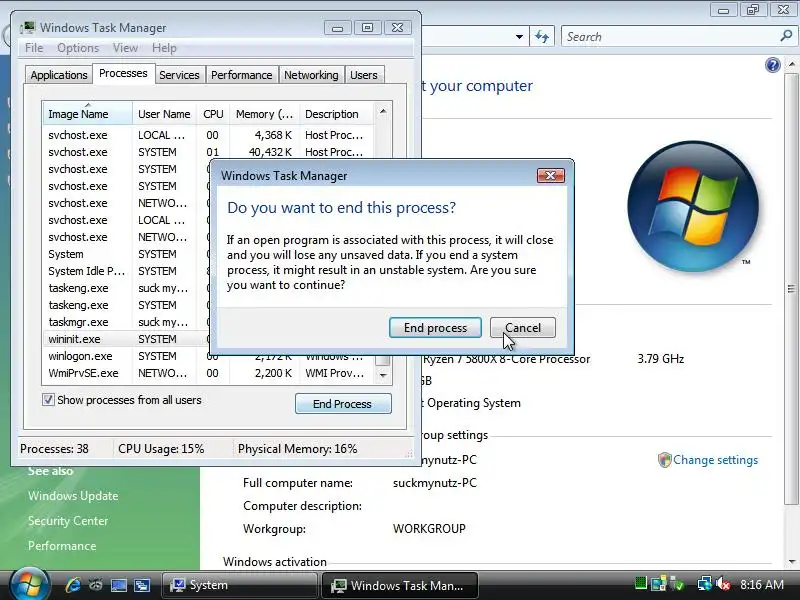The image size is (800, 600).
Task: Activate Windows Task Manager taskbar button
Action: pos(399,585)
